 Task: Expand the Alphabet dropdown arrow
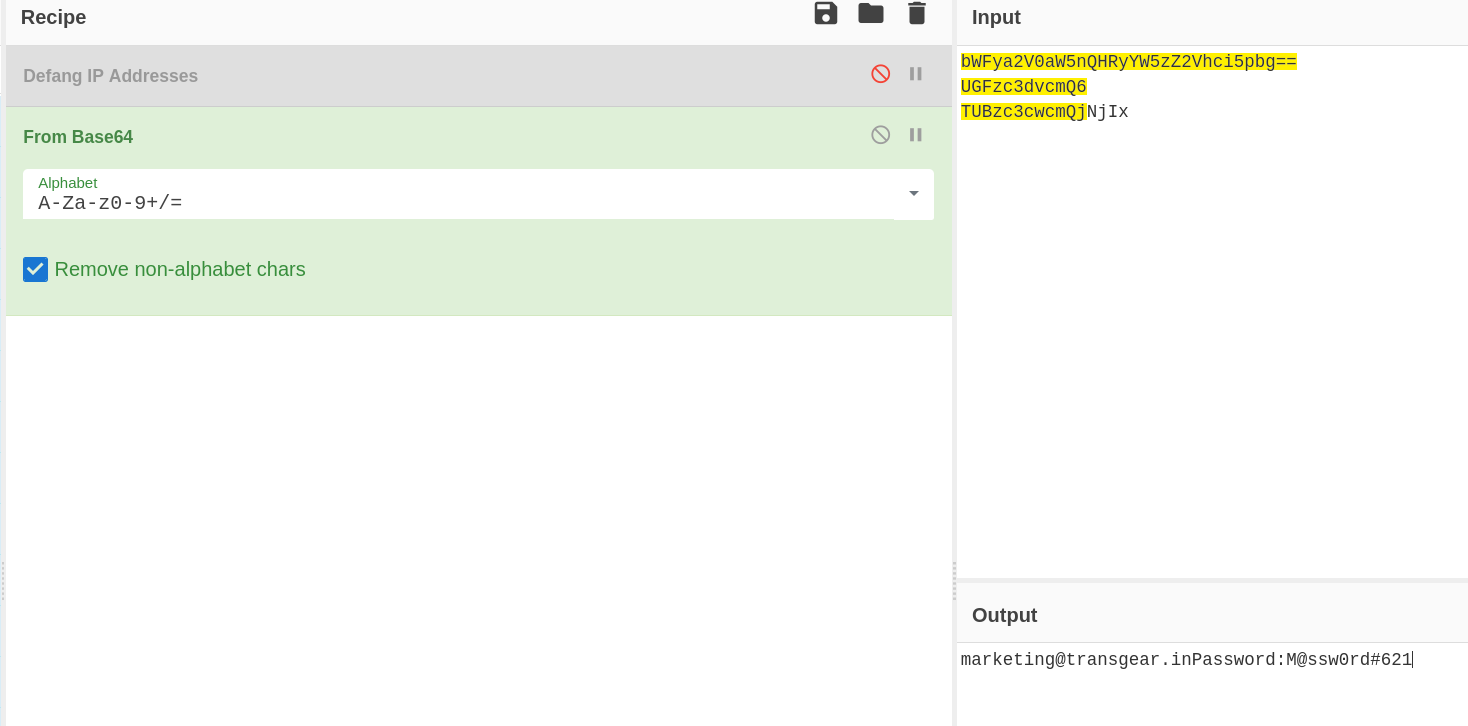tap(913, 194)
